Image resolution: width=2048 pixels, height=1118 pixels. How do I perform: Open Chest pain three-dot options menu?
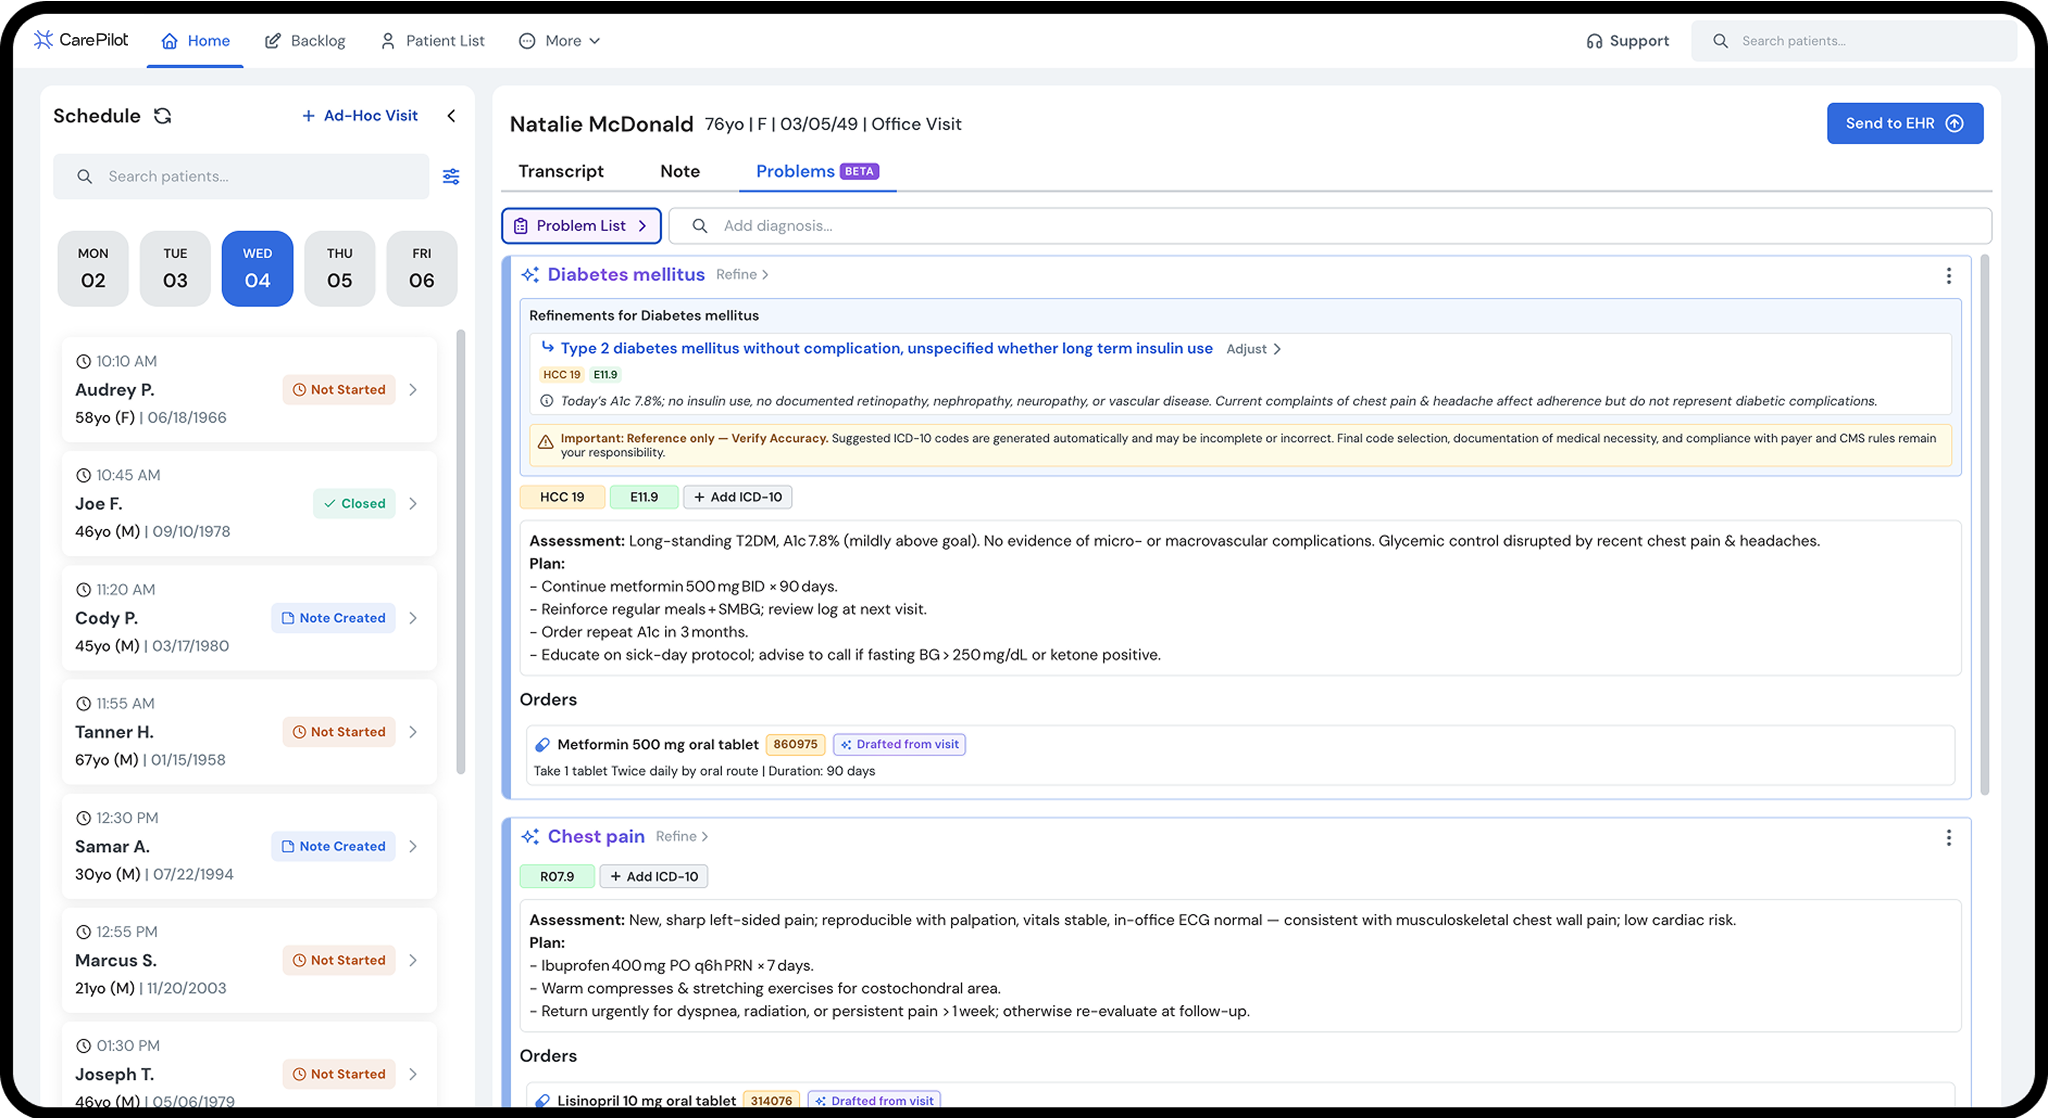(x=1948, y=838)
